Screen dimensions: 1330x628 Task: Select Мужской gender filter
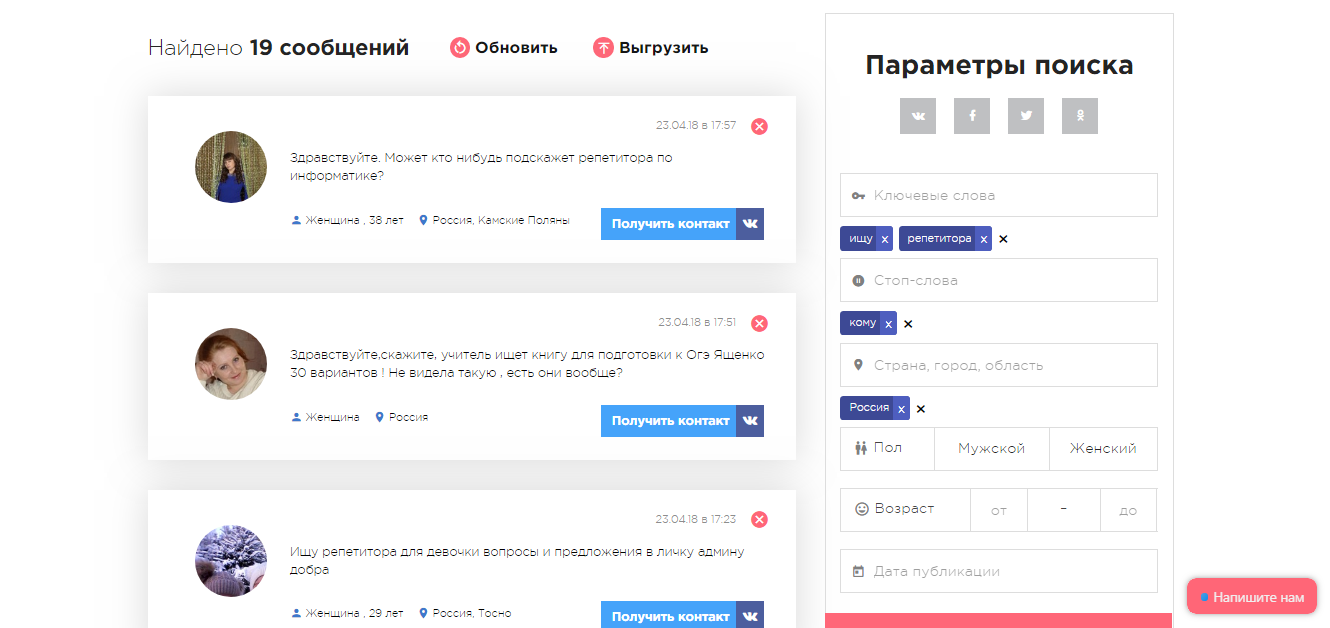click(x=991, y=449)
